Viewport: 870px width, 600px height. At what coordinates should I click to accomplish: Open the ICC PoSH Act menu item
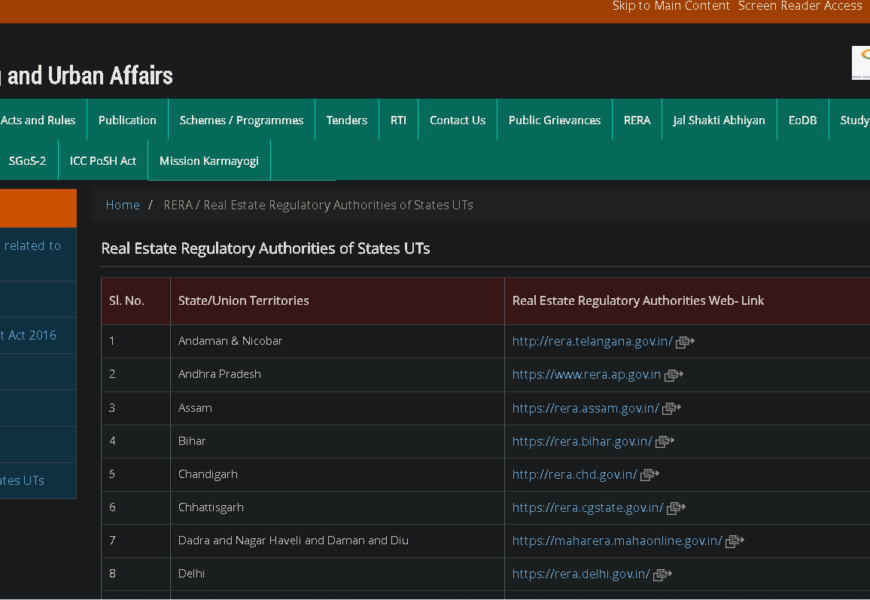point(103,160)
